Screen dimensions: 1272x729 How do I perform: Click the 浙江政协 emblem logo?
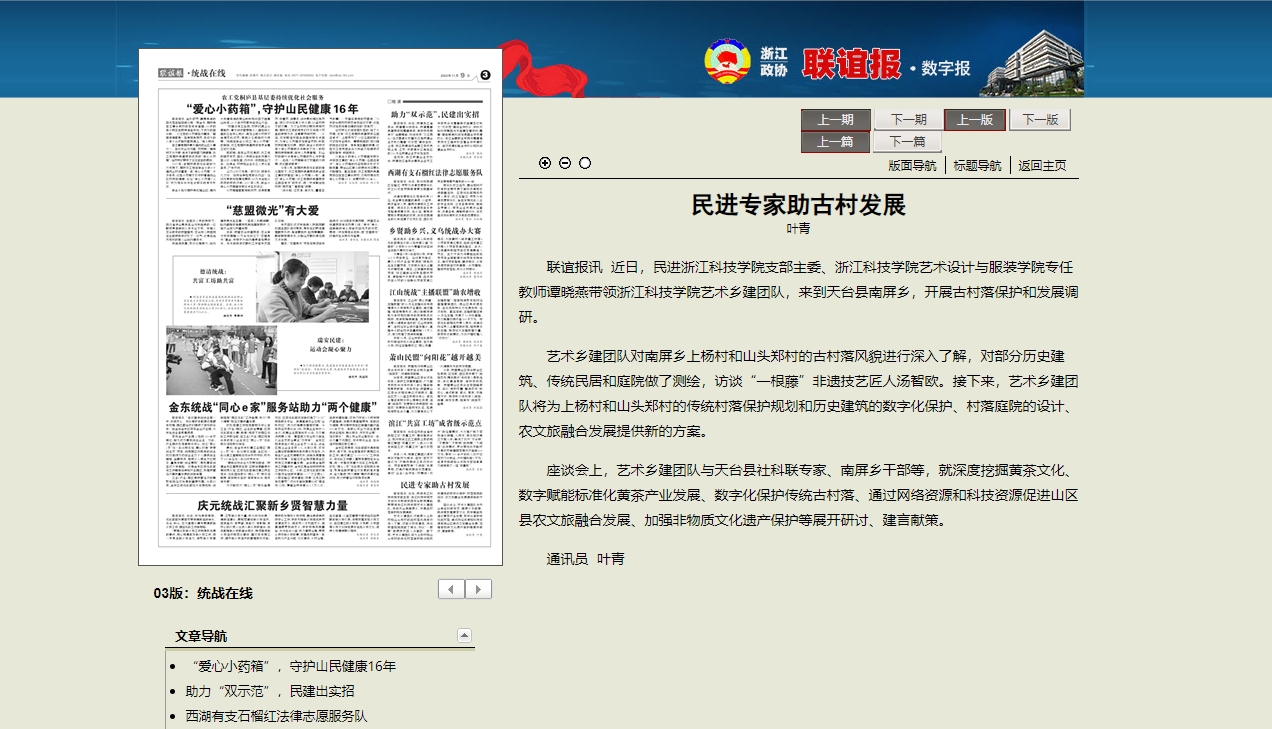(726, 63)
